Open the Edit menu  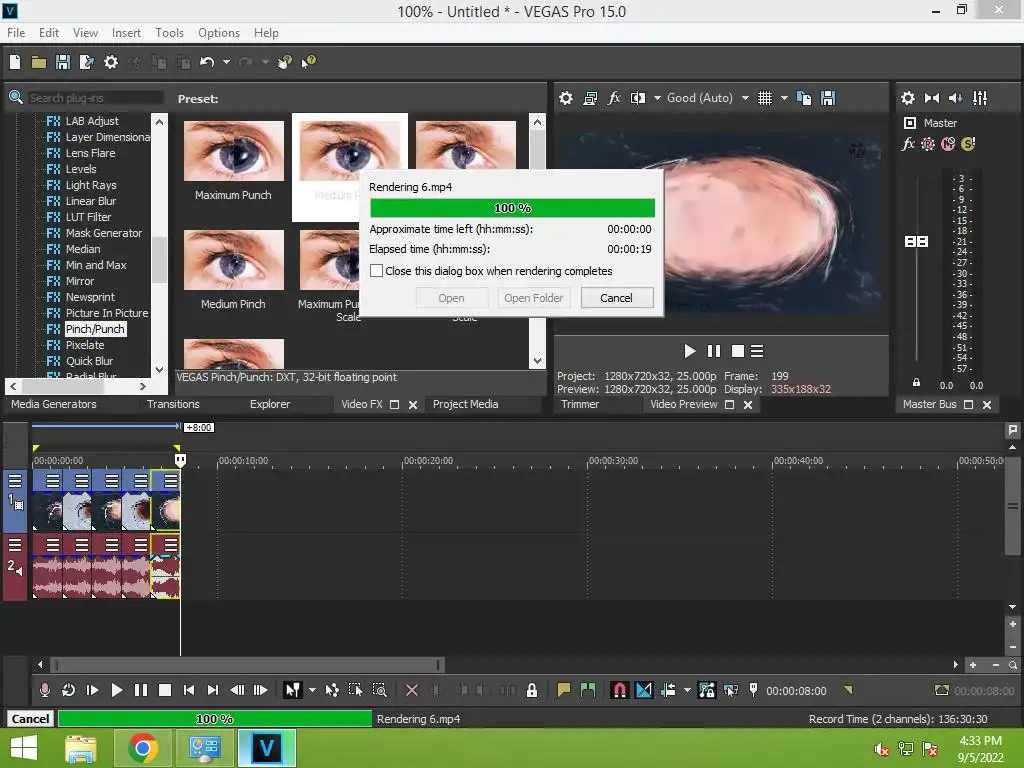tap(48, 33)
